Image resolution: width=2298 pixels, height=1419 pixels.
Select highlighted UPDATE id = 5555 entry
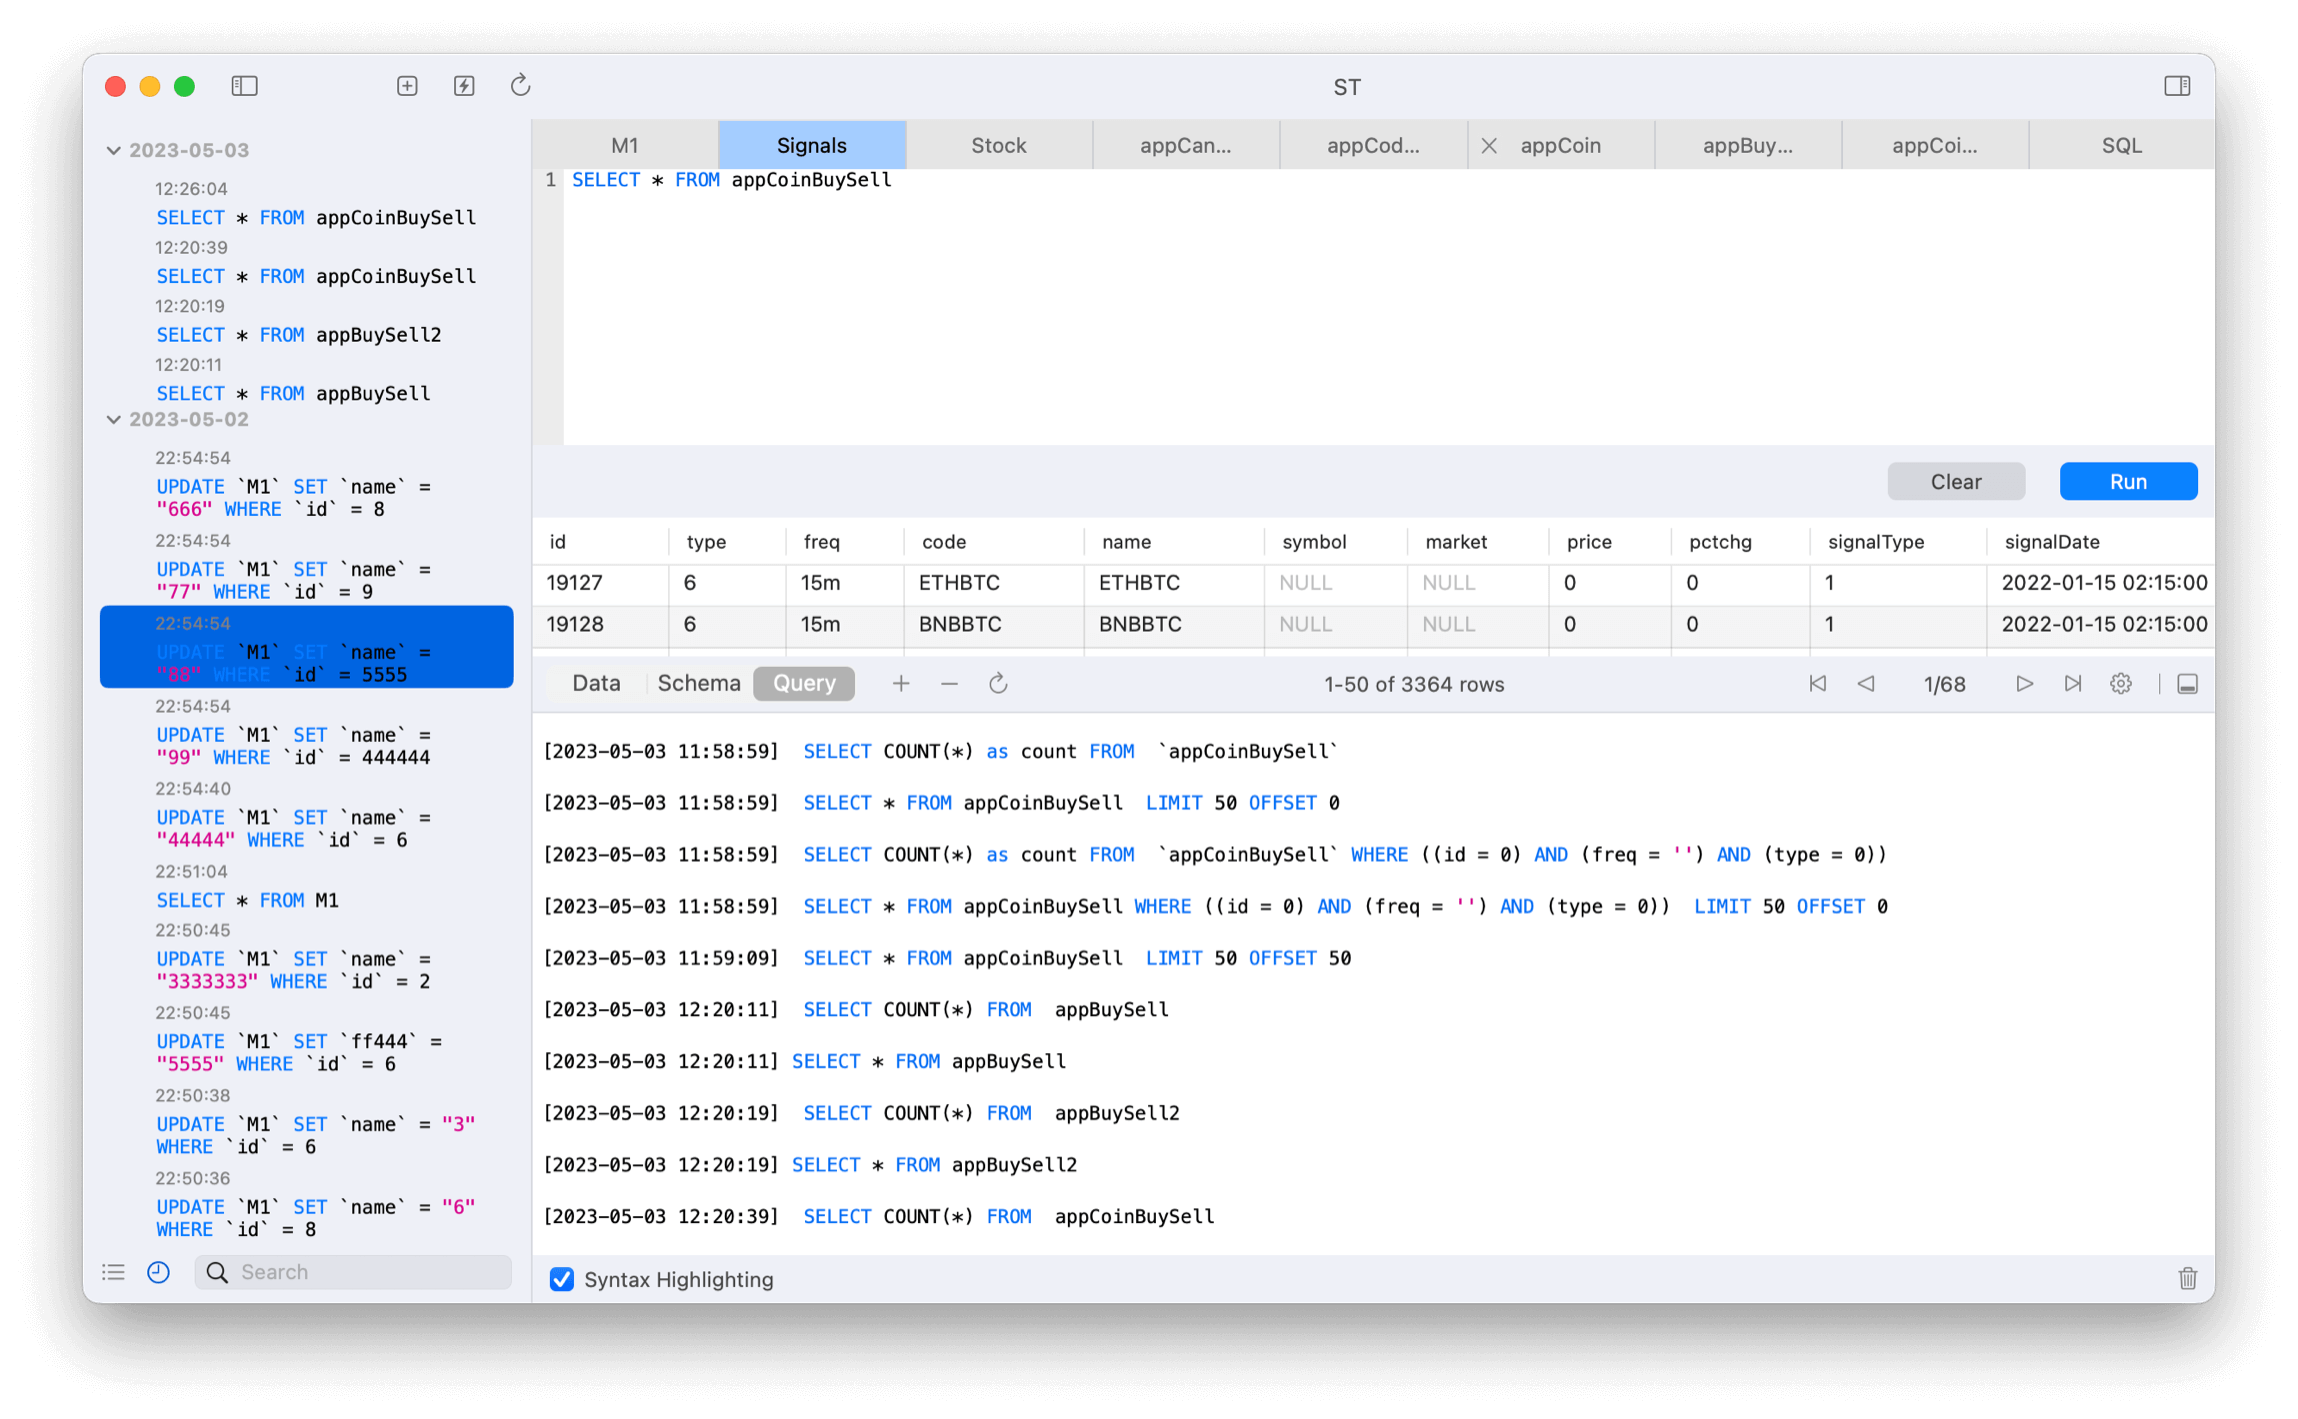pos(307,647)
